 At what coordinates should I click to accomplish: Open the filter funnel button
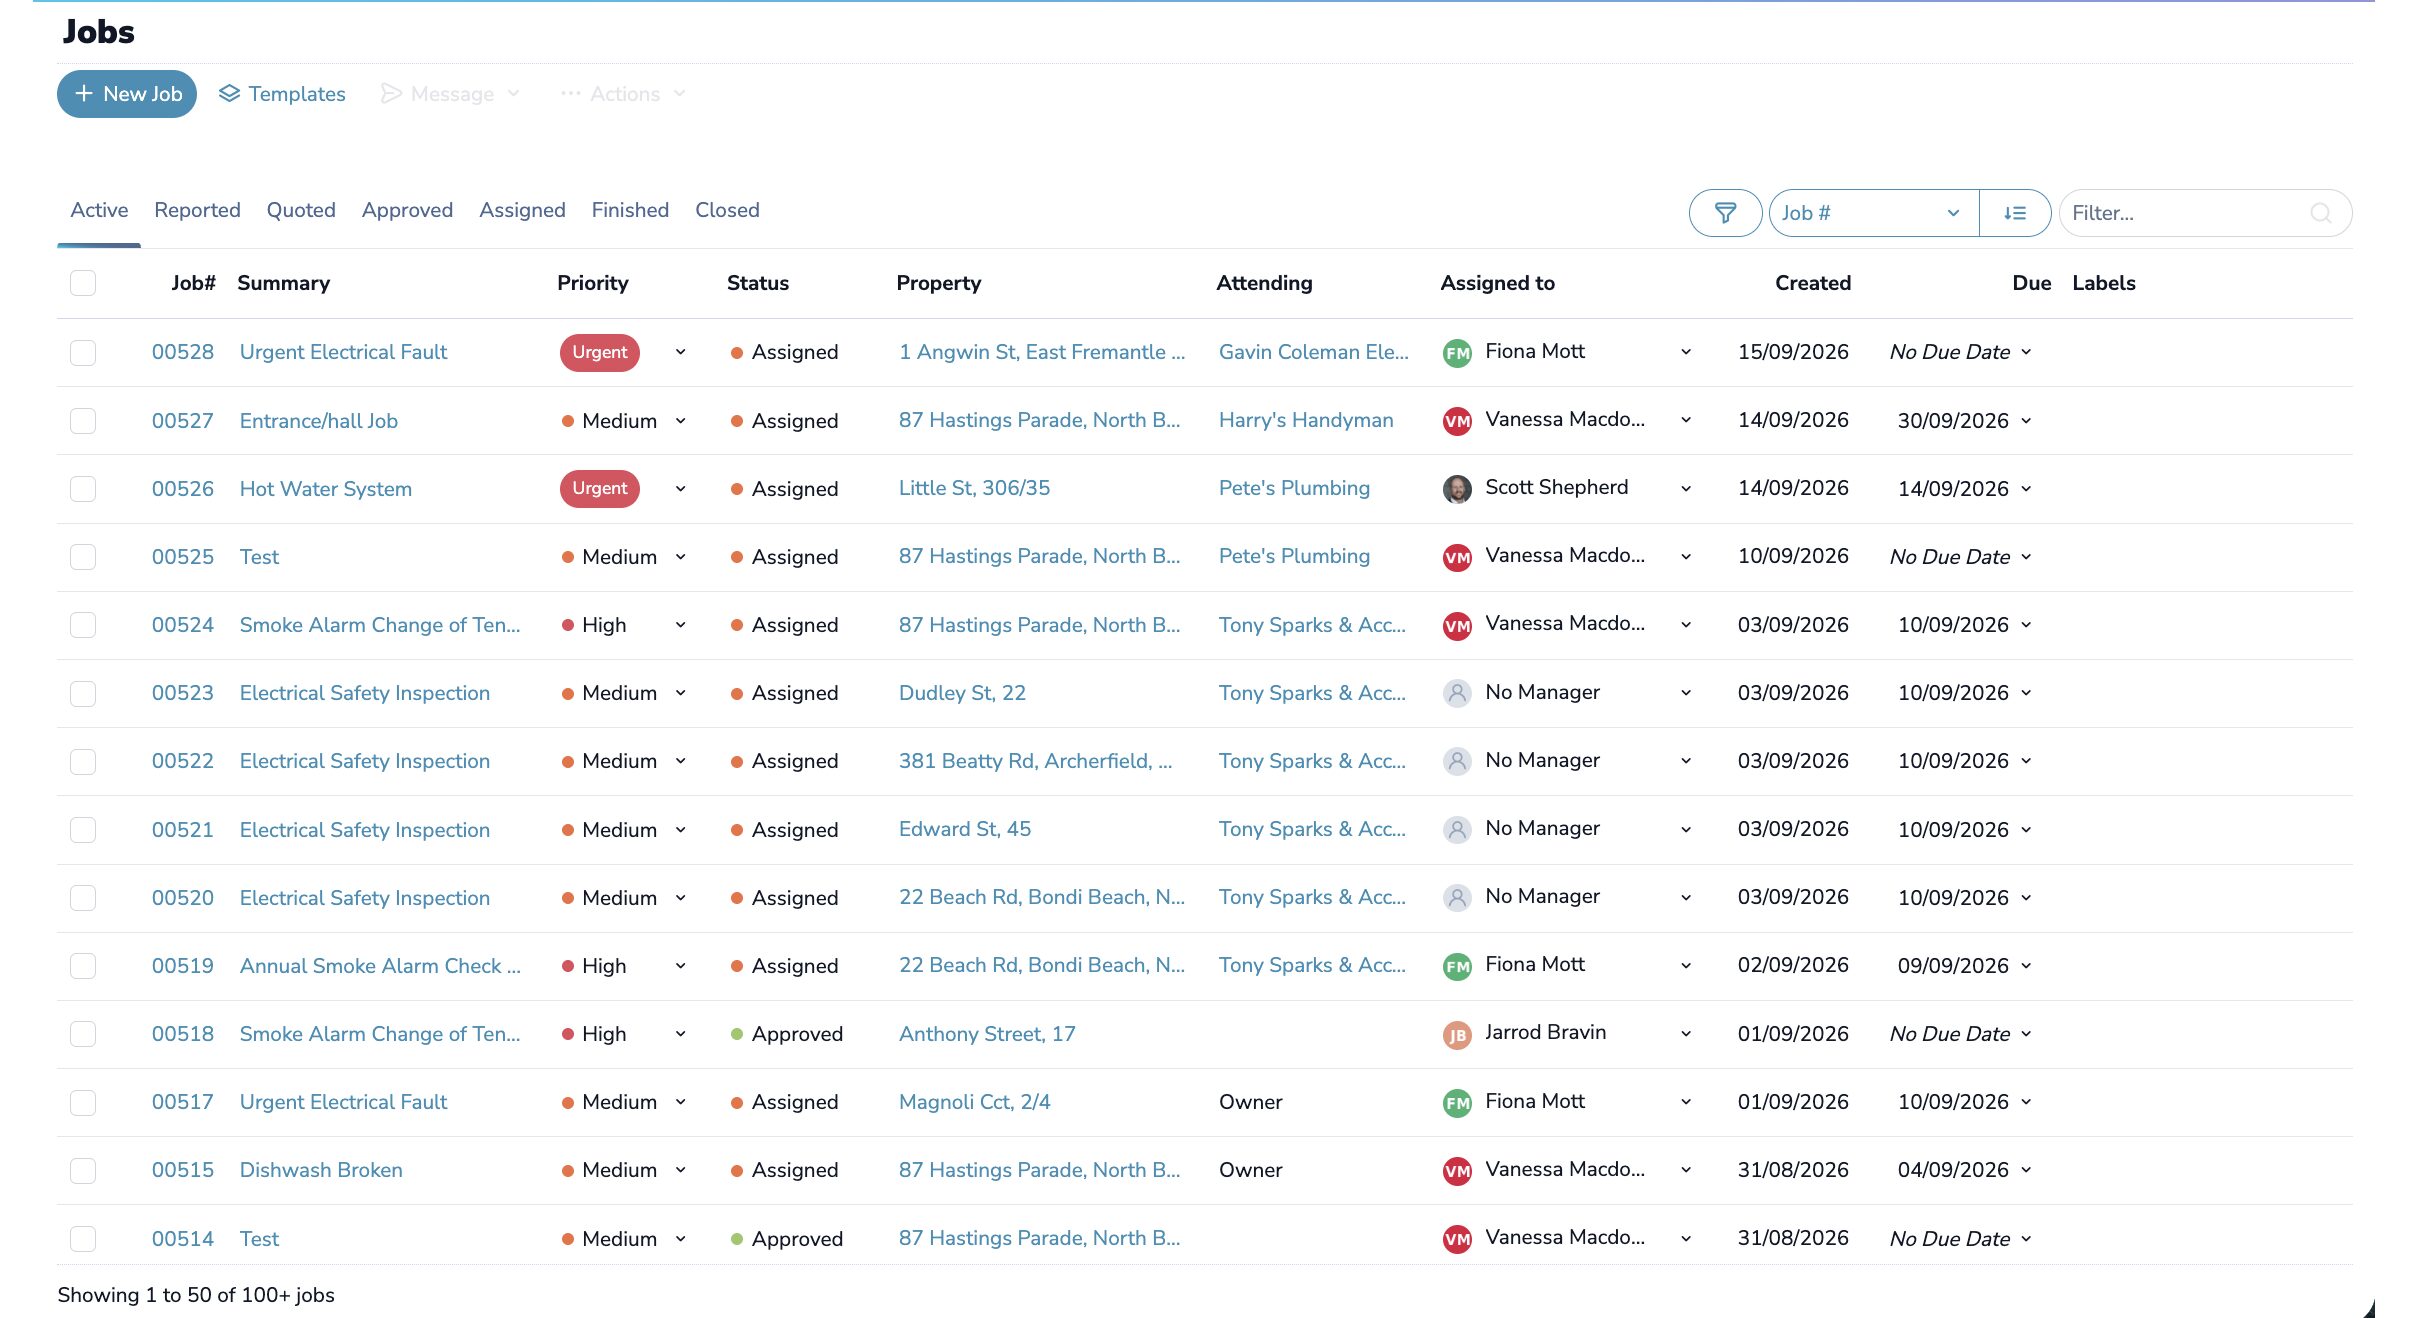pos(1725,213)
